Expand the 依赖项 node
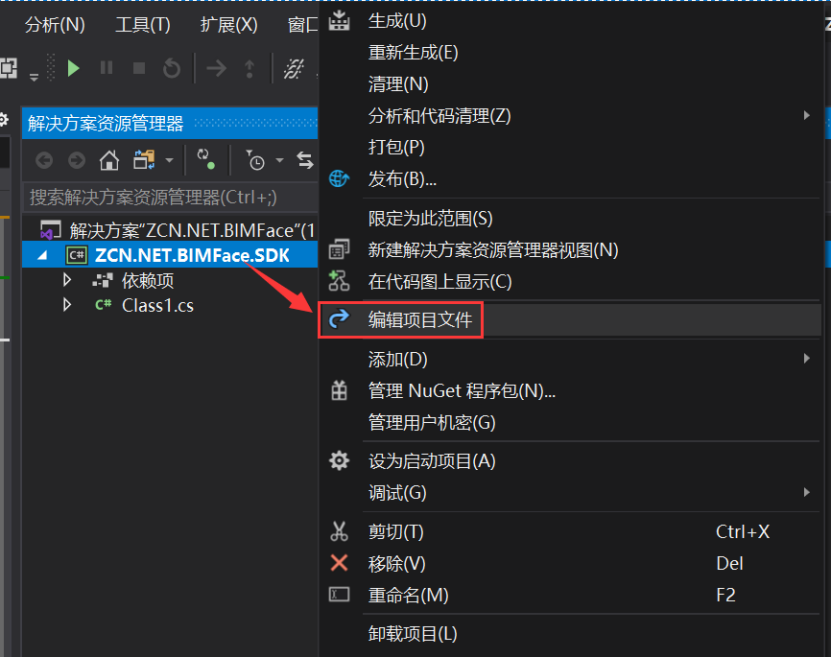This screenshot has width=831, height=657. 66,280
